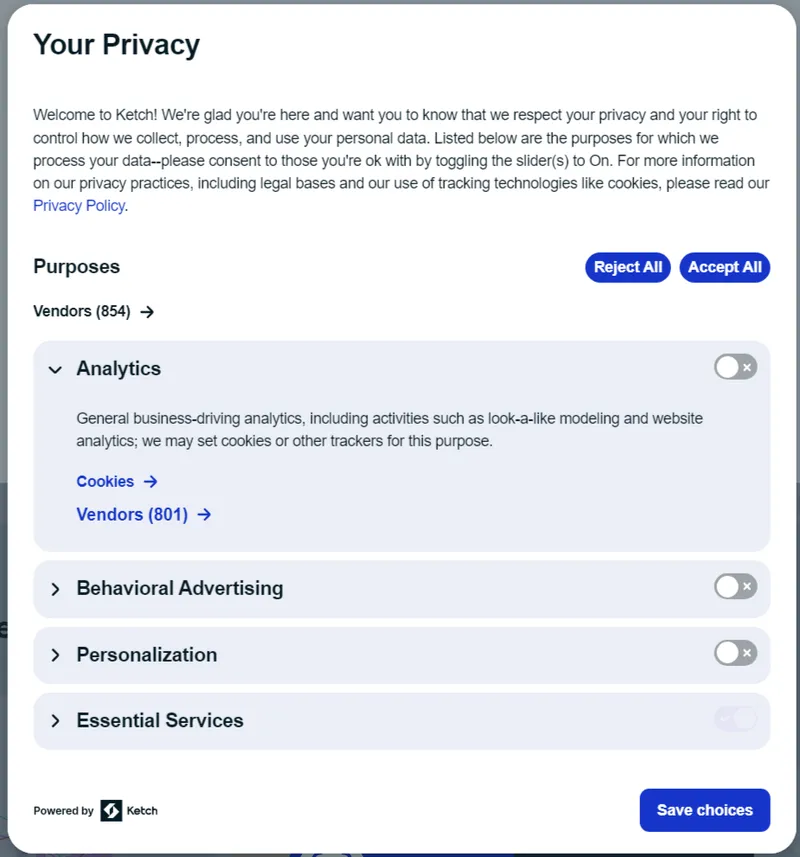Open the Privacy Policy link
This screenshot has width=800, height=857.
(x=79, y=205)
